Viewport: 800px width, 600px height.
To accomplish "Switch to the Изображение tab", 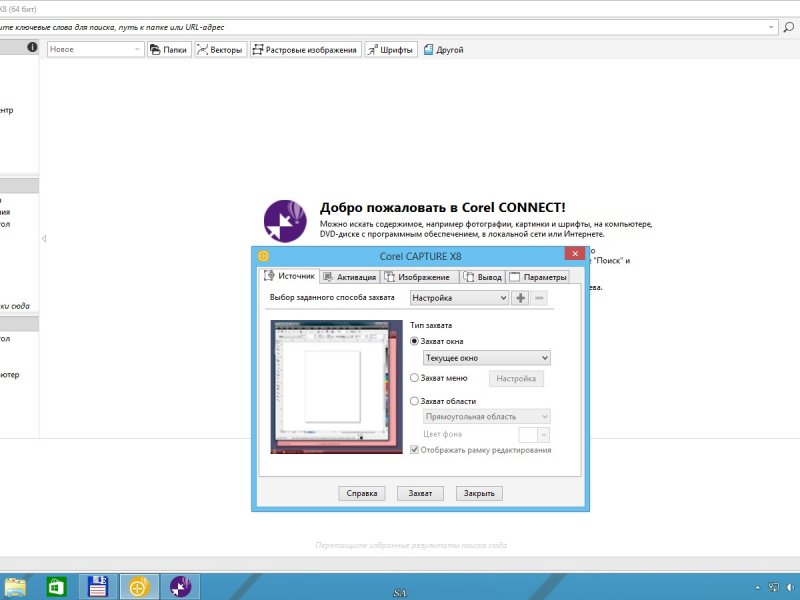I will click(418, 277).
